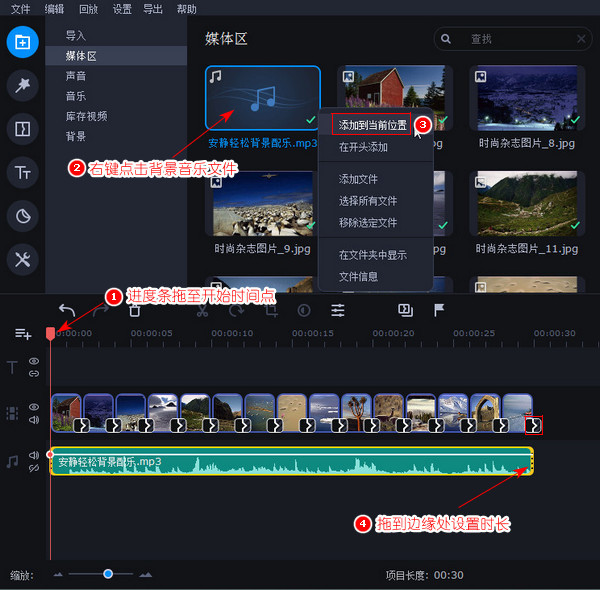Image resolution: width=600 pixels, height=590 pixels.
Task: Open the 编辑 menu
Action: (x=54, y=8)
